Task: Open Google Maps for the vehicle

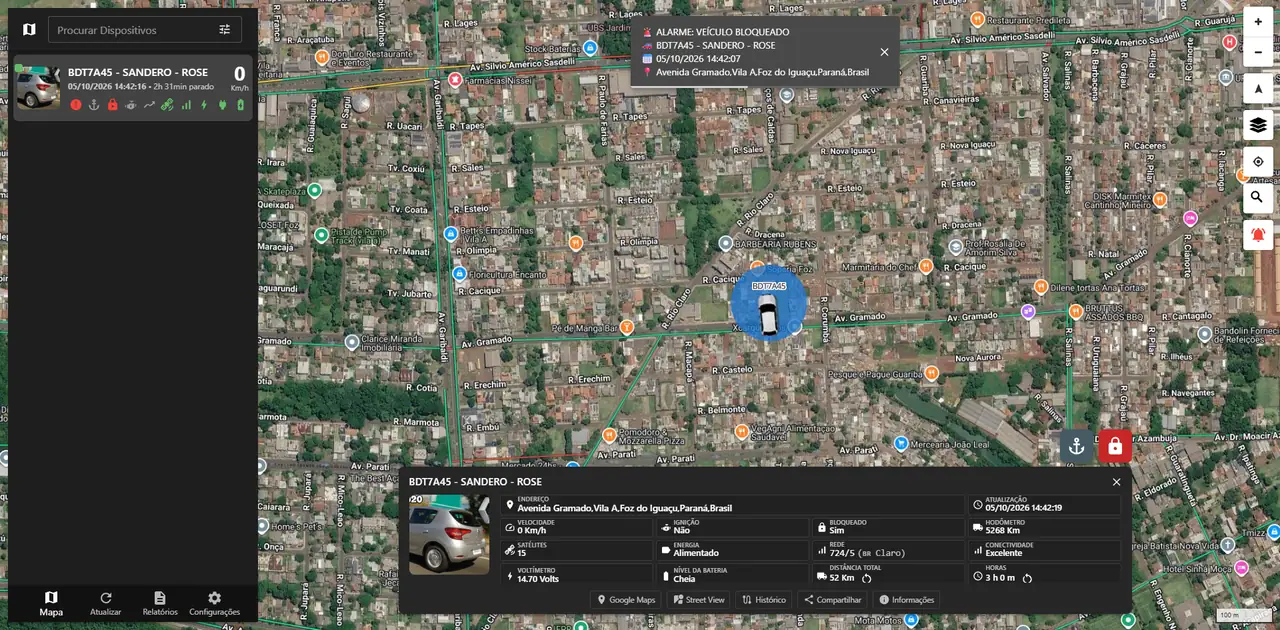Action: (626, 600)
